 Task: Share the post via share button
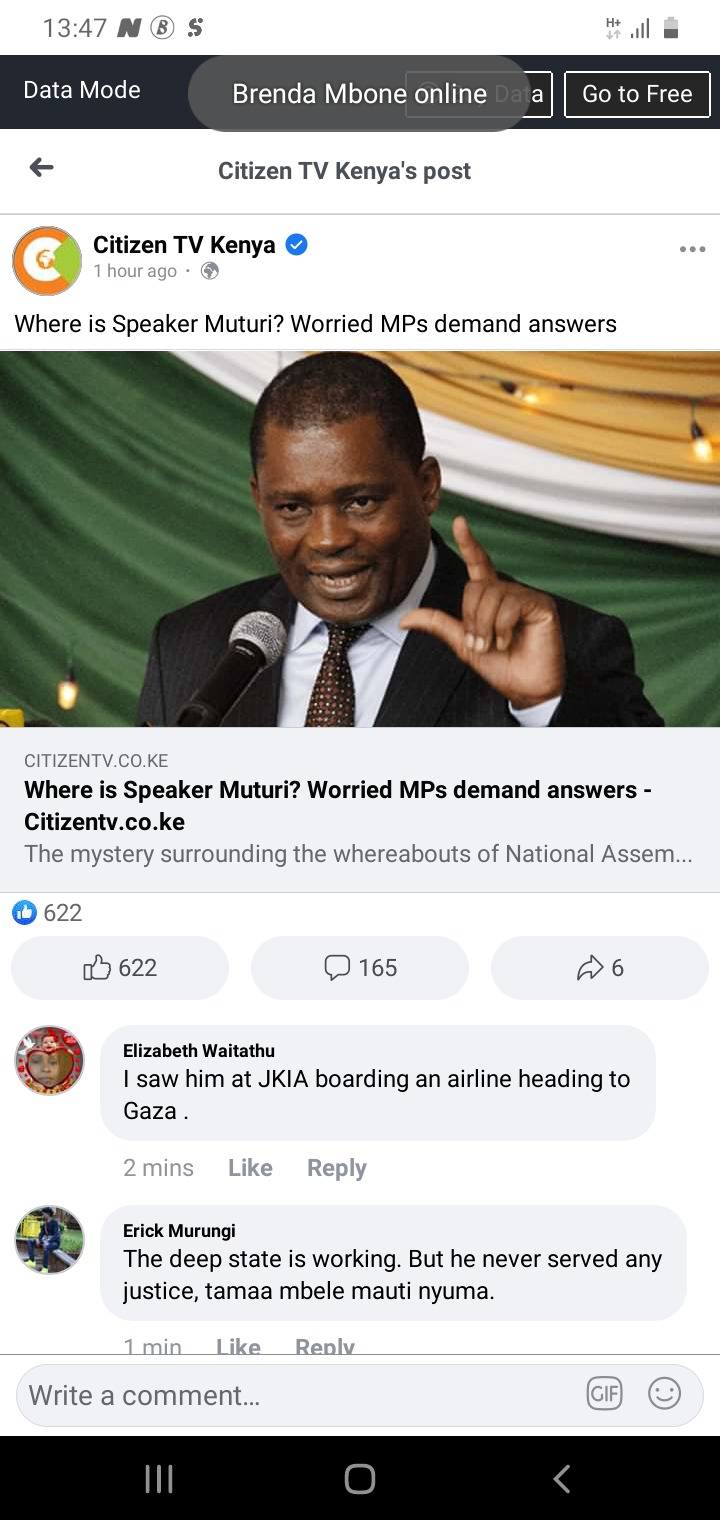600,967
